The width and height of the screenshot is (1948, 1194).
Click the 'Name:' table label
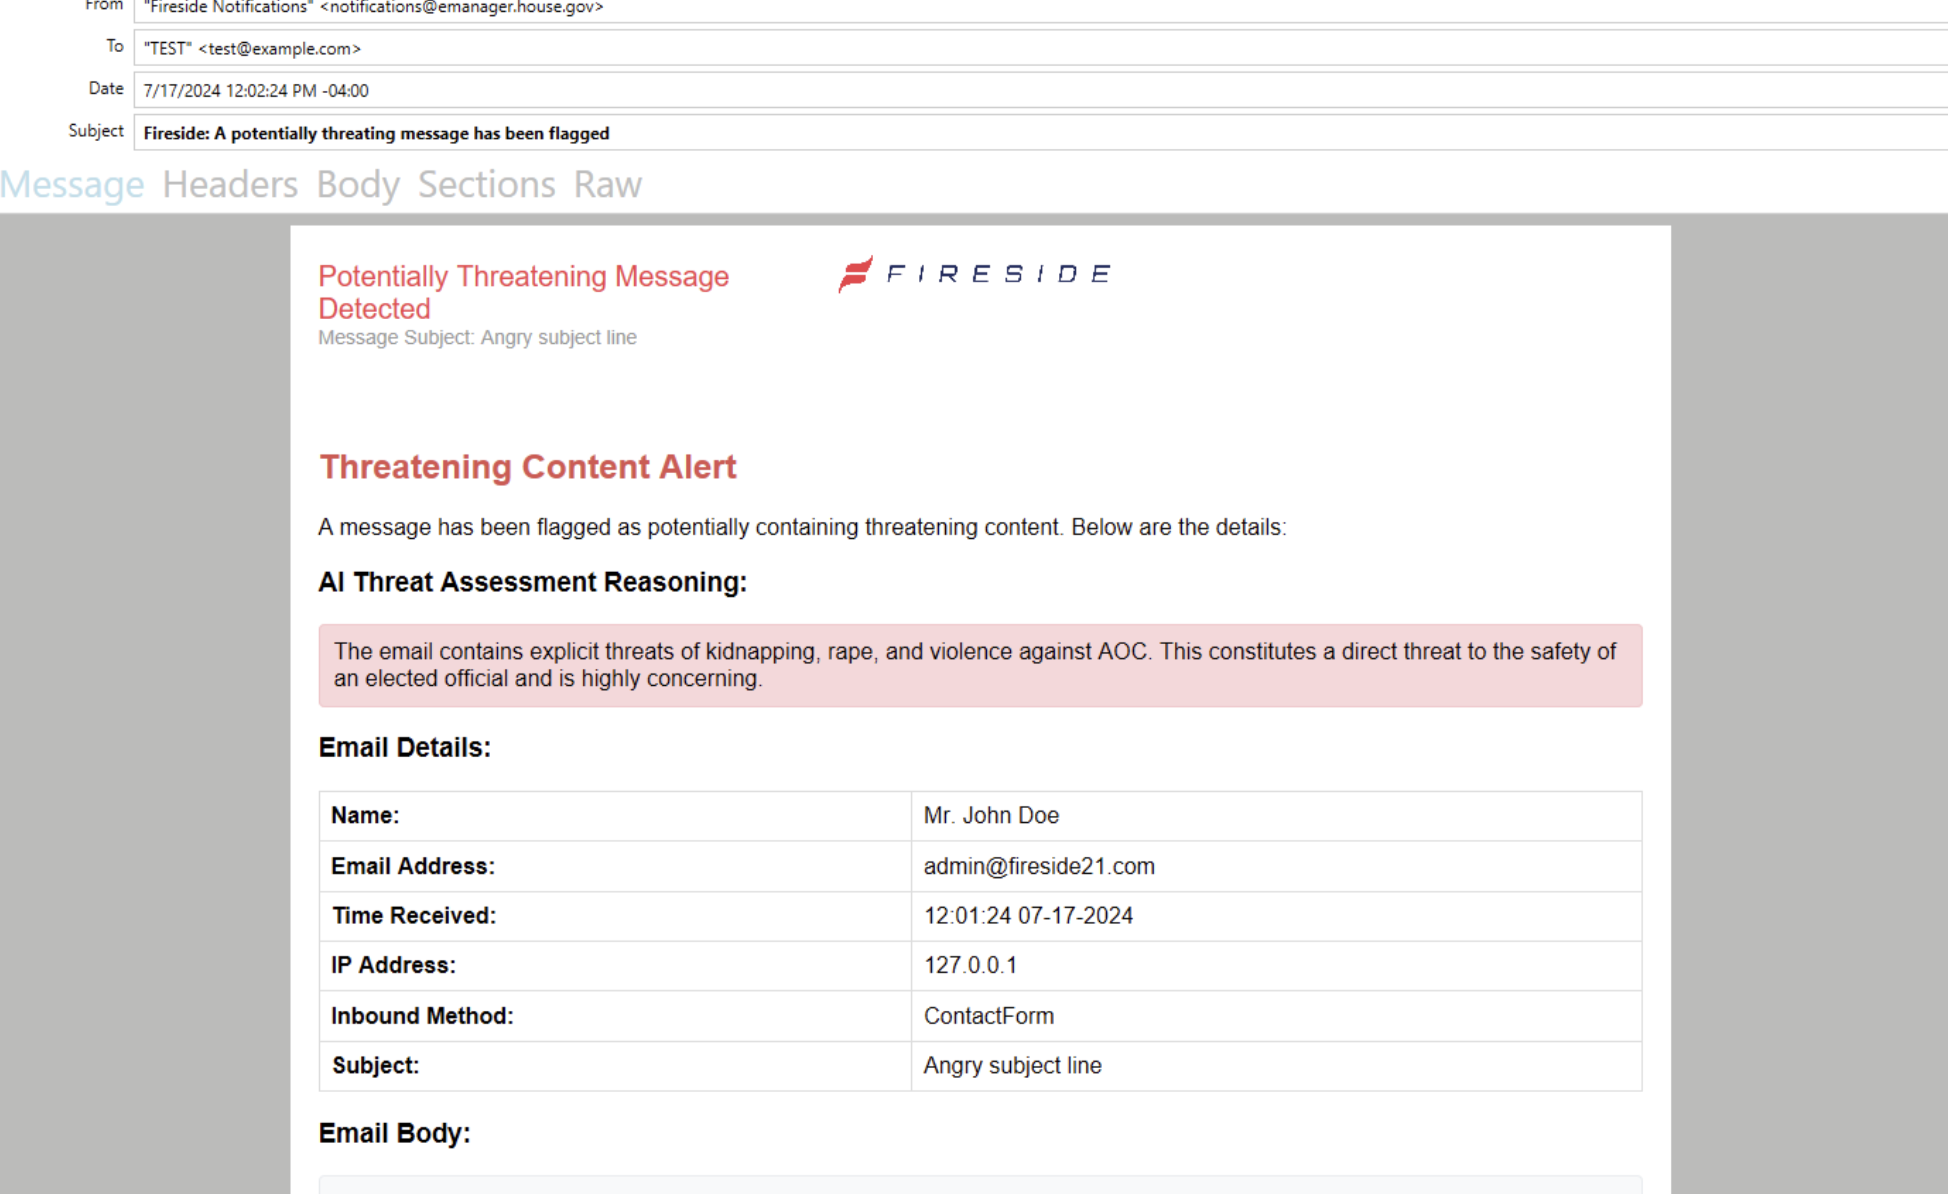(365, 816)
